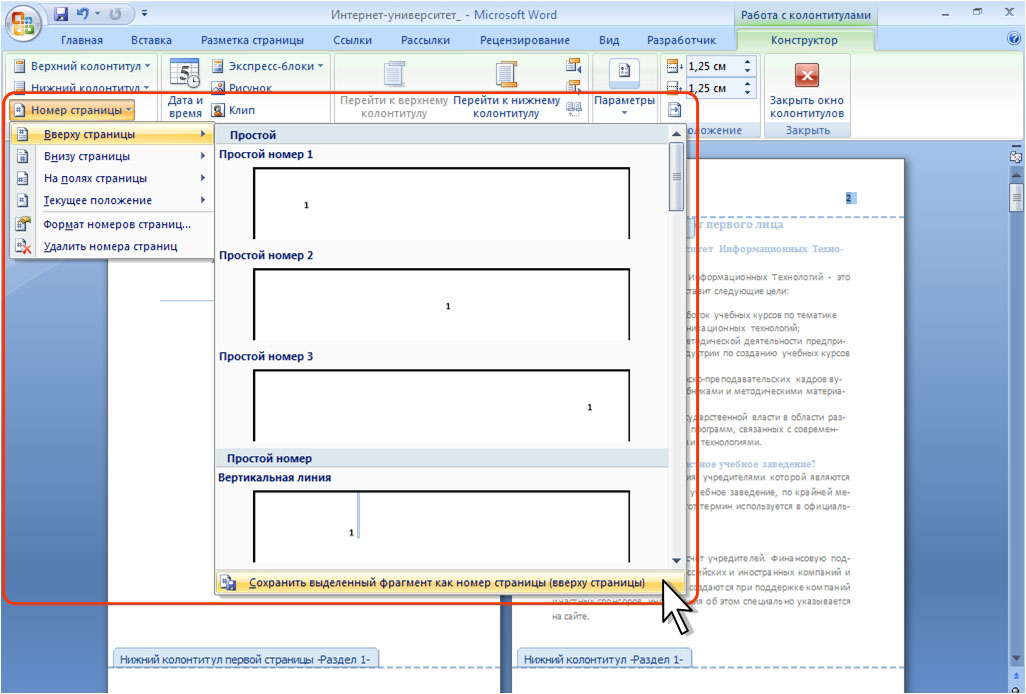This screenshot has width=1026, height=694.
Task: Click the ruler toggle above scrollbar
Action: [1016, 157]
